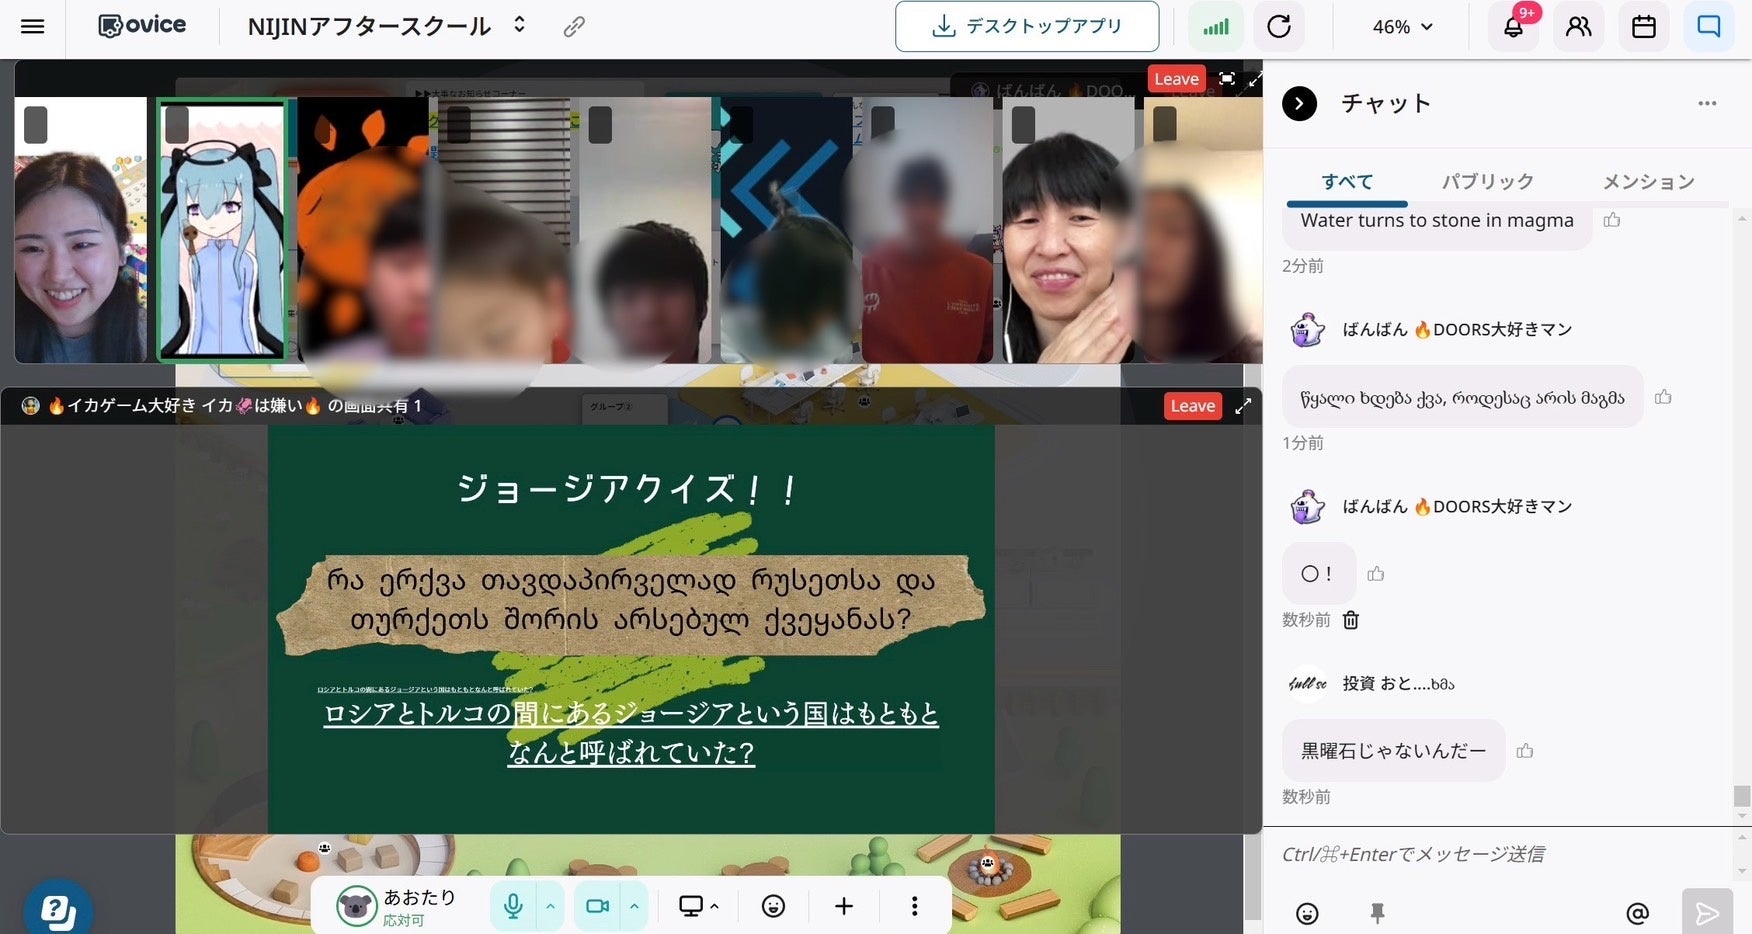
Task: Open screen share options
Action: (698, 906)
